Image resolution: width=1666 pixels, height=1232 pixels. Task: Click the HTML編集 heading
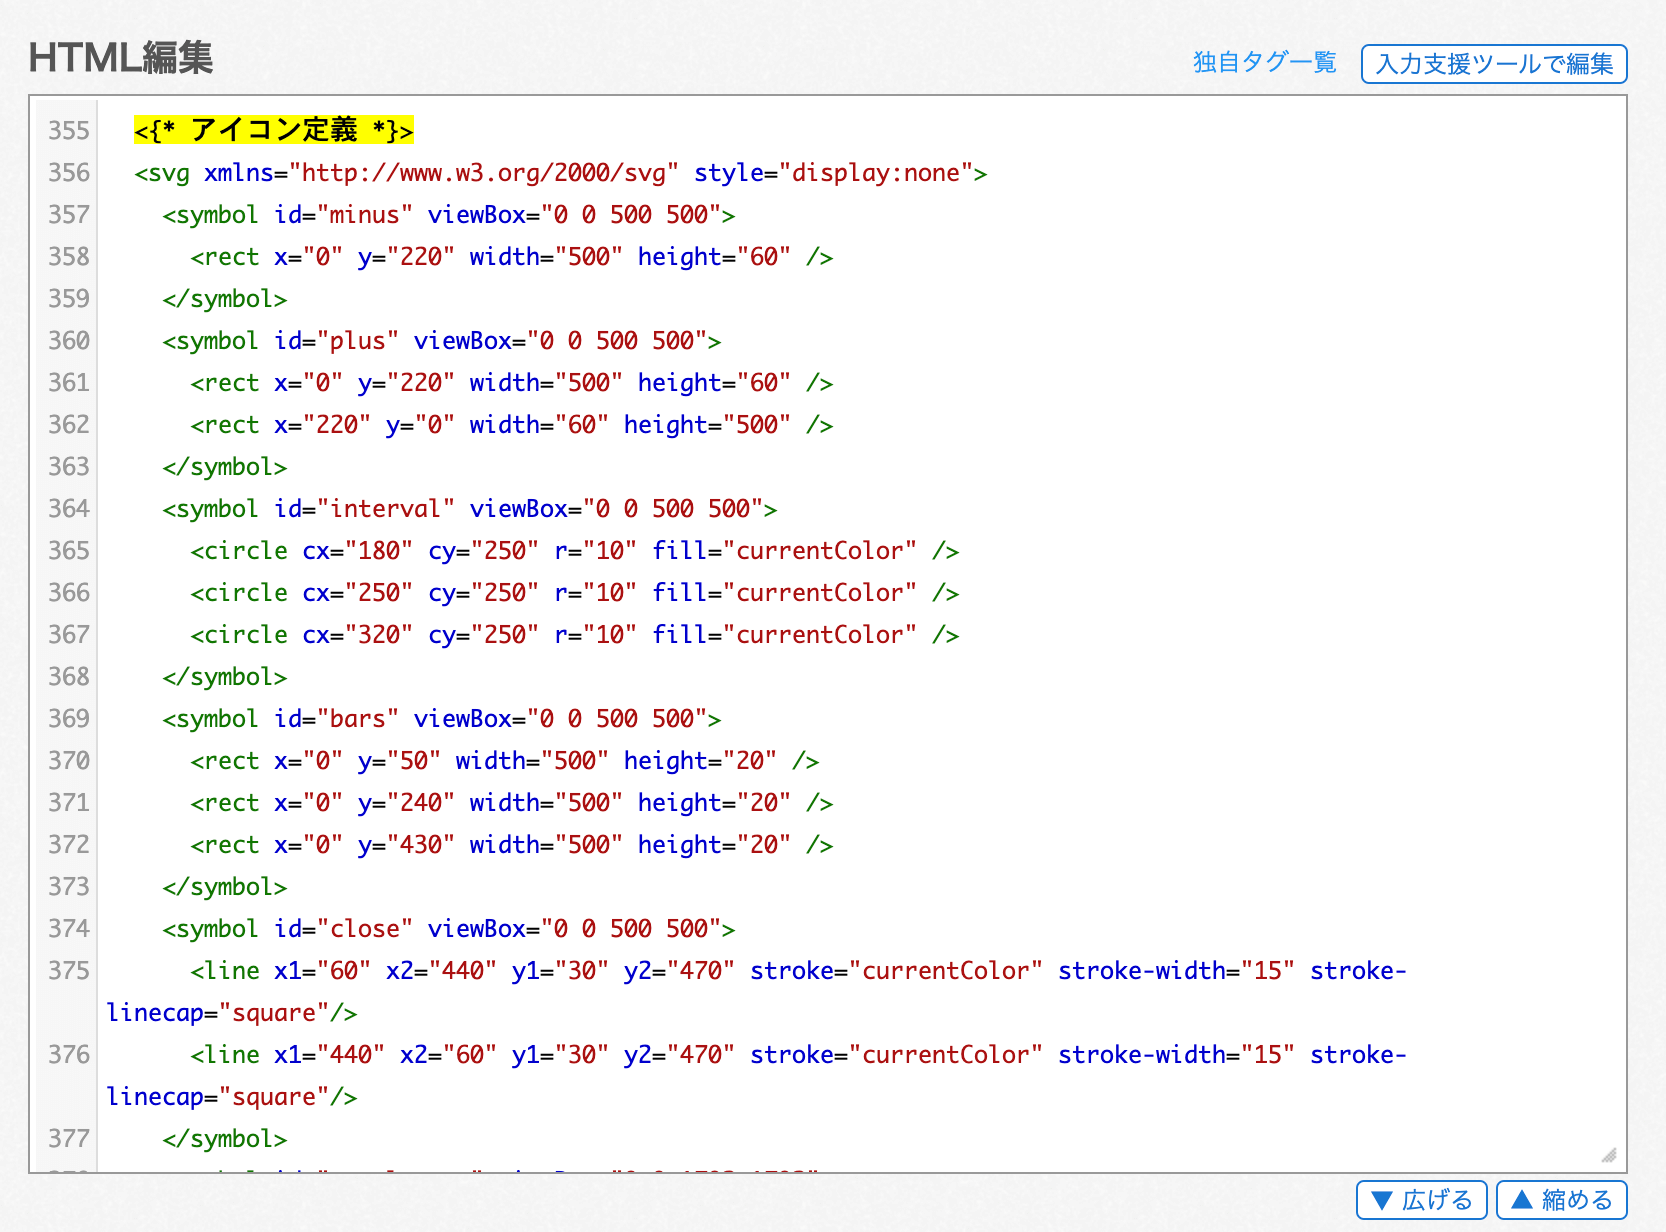pyautogui.click(x=121, y=58)
